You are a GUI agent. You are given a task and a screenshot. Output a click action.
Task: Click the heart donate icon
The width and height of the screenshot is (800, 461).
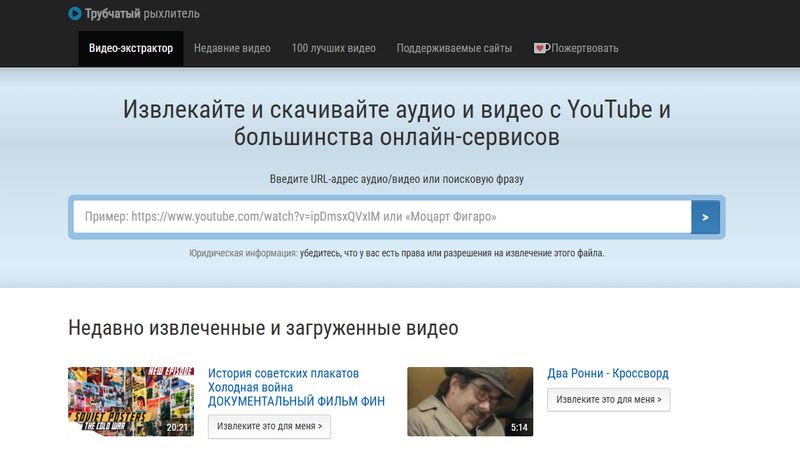tap(541, 48)
